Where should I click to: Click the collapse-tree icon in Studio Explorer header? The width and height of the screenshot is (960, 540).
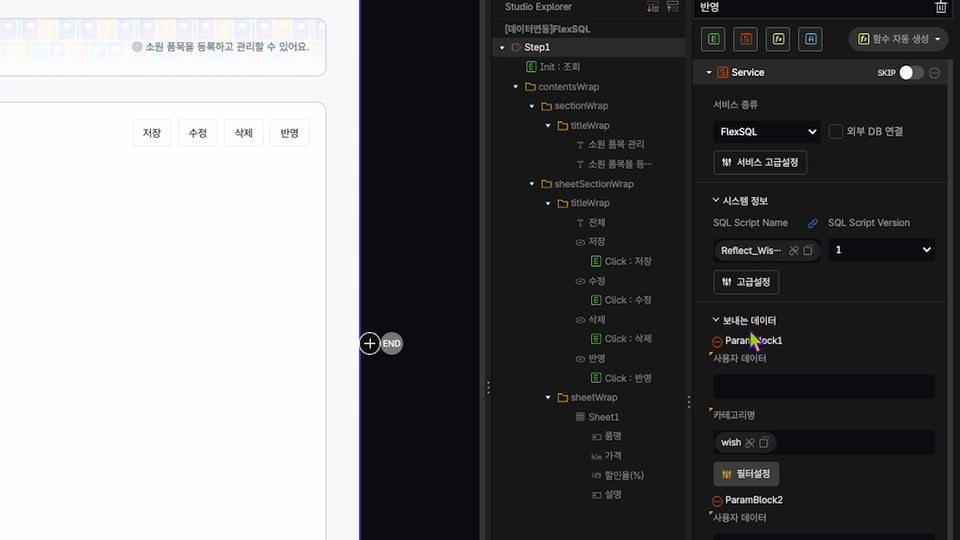(672, 7)
